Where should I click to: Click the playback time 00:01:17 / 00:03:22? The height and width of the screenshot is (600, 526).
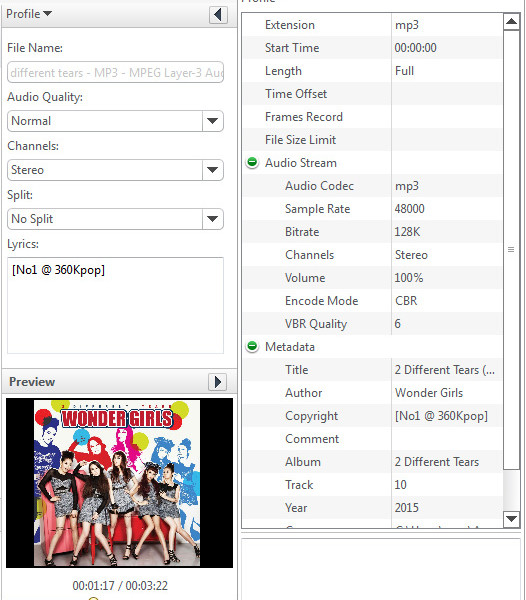pyautogui.click(x=120, y=585)
